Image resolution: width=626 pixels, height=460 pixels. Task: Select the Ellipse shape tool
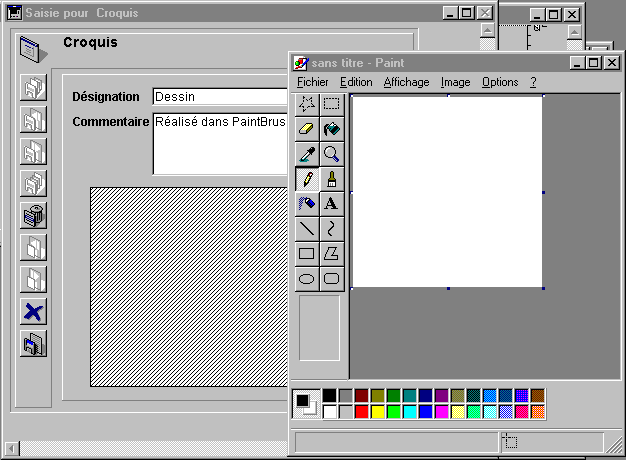tap(307, 279)
